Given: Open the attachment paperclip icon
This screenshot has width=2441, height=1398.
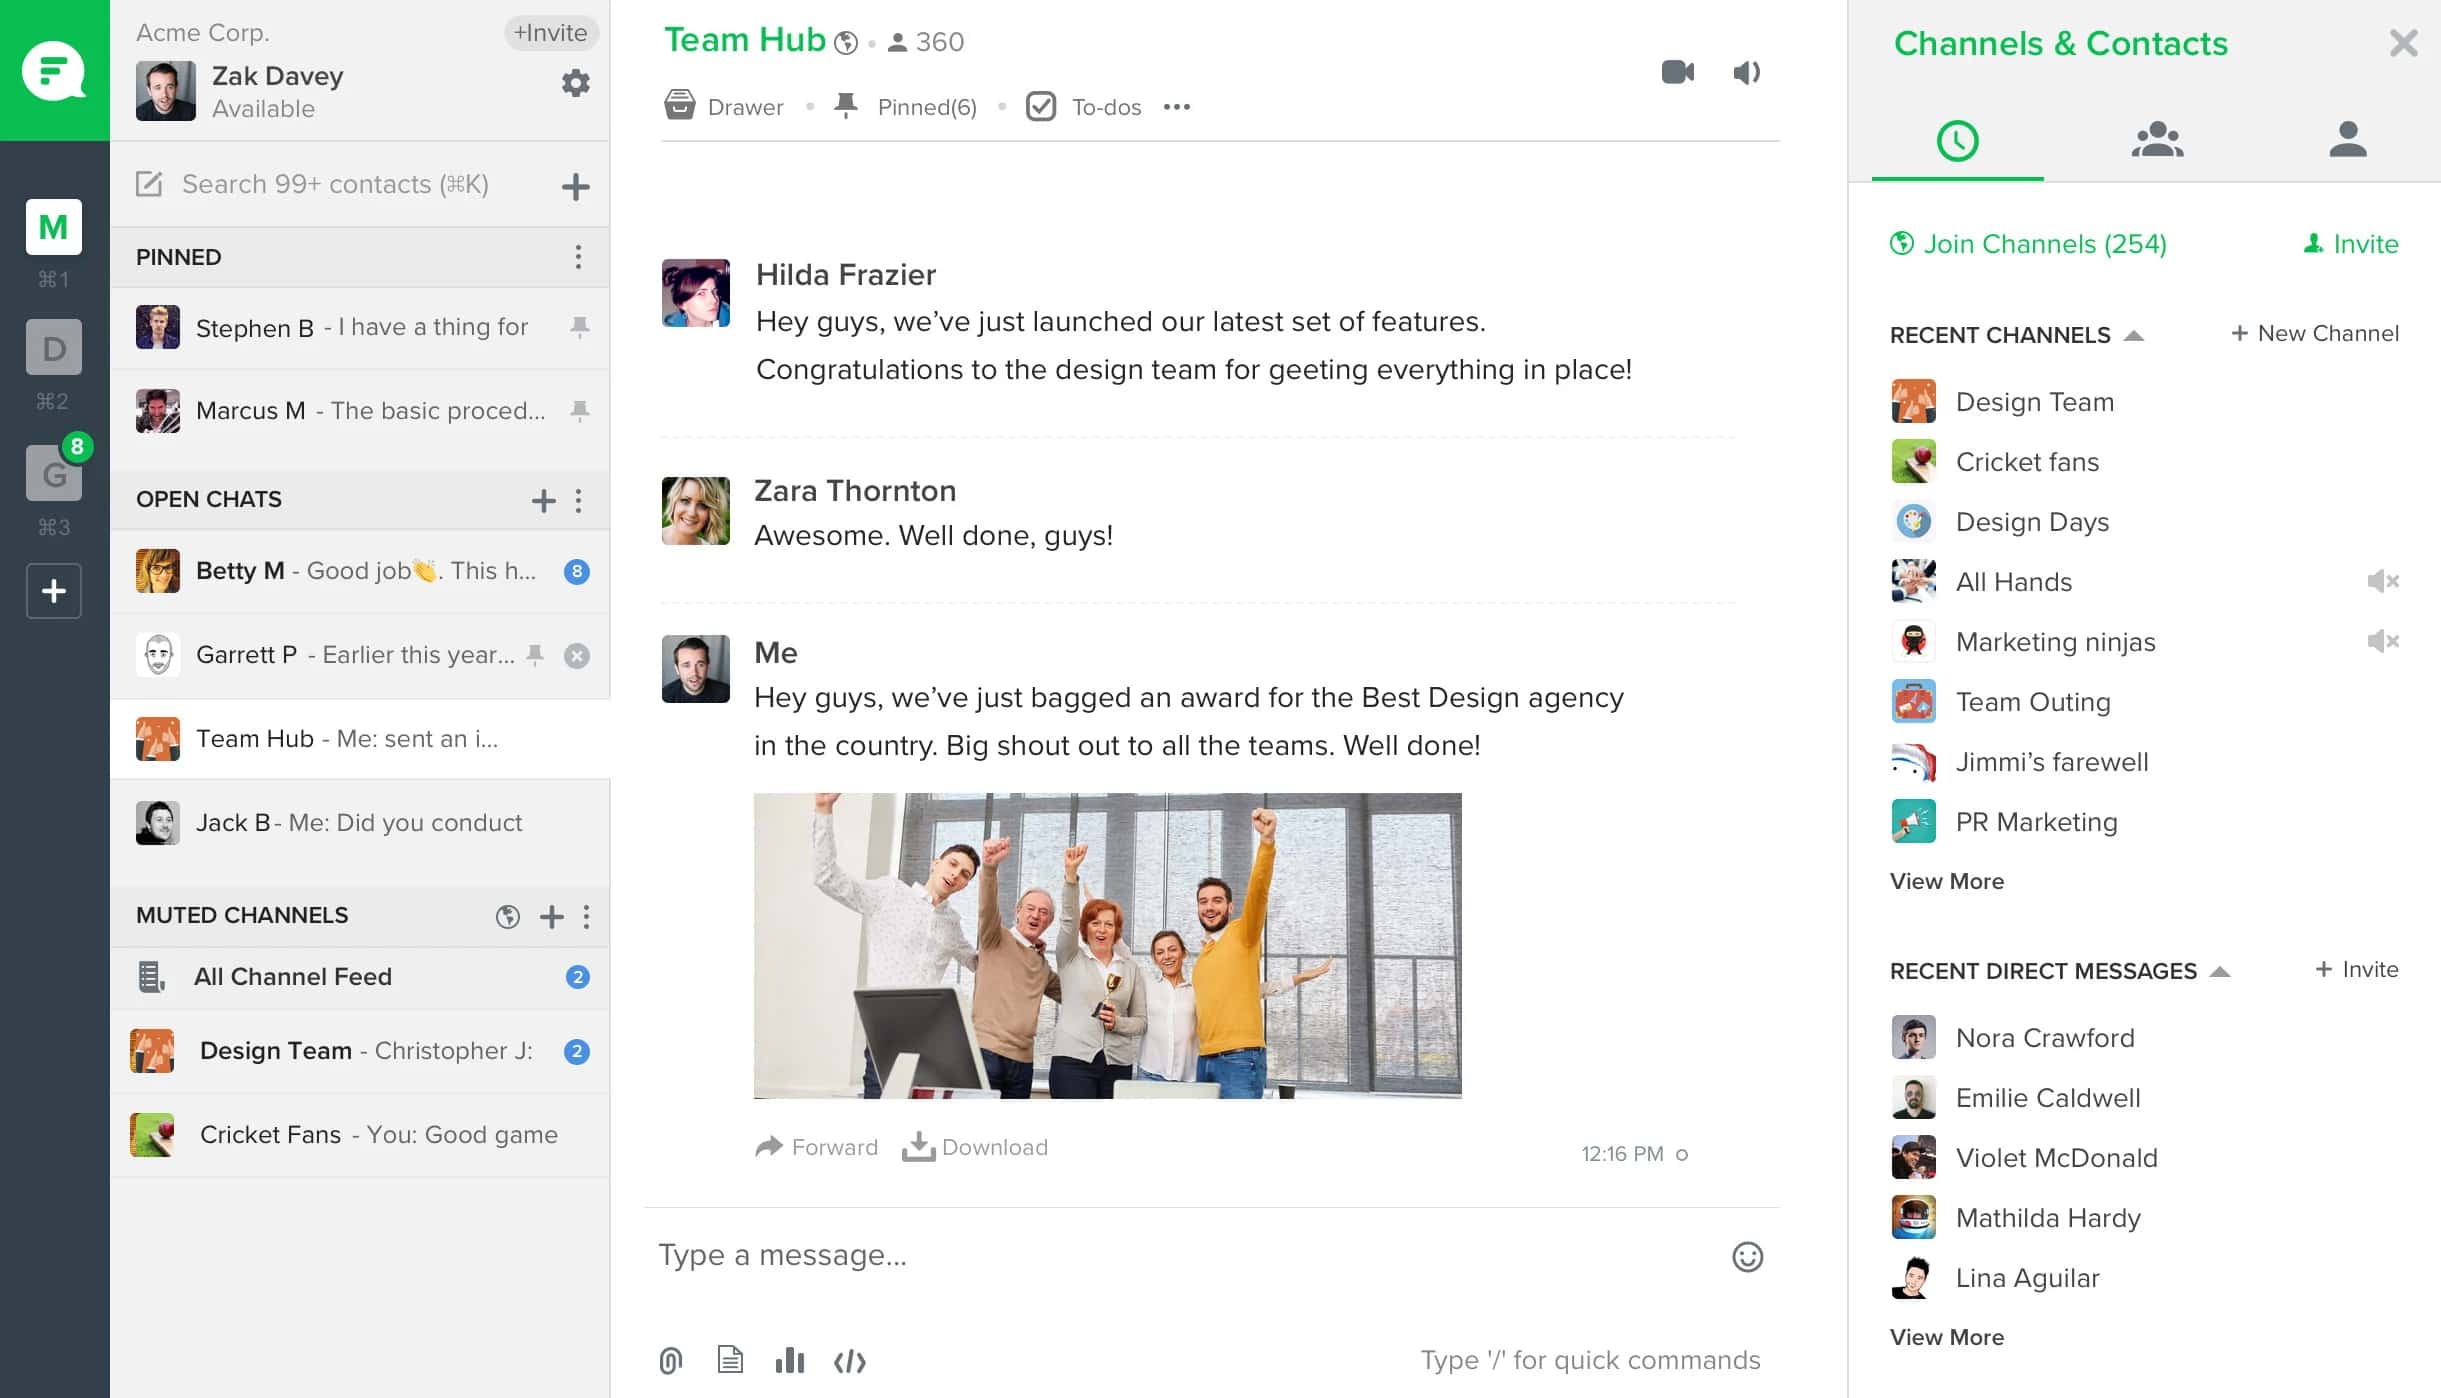Looking at the screenshot, I should (x=671, y=1360).
